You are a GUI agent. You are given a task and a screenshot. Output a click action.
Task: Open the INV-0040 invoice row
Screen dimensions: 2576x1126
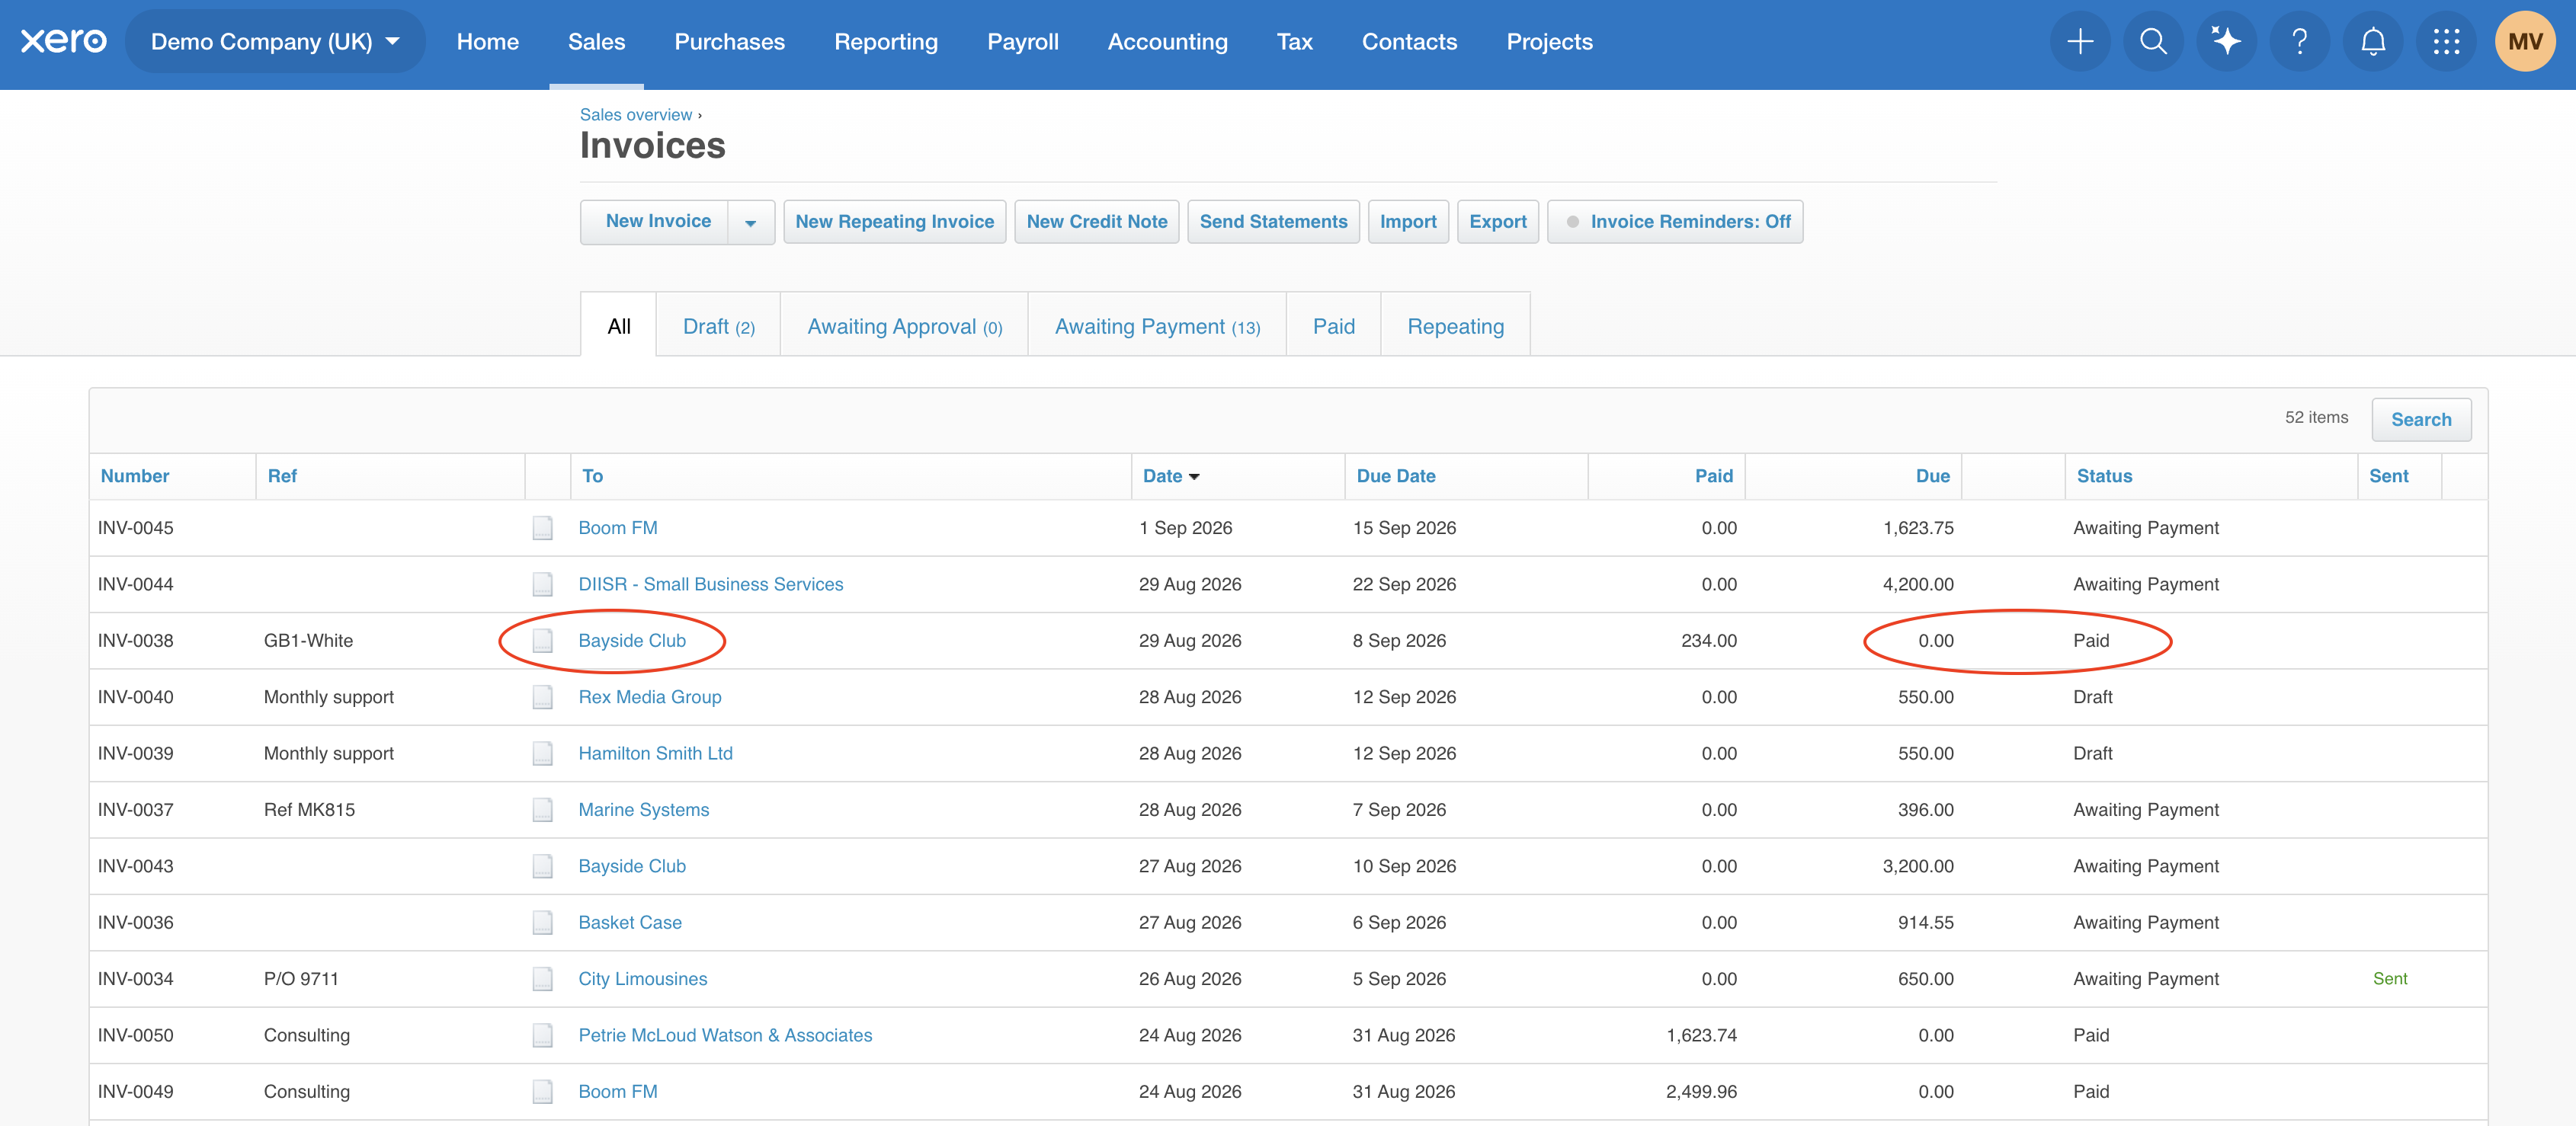pyautogui.click(x=1288, y=697)
